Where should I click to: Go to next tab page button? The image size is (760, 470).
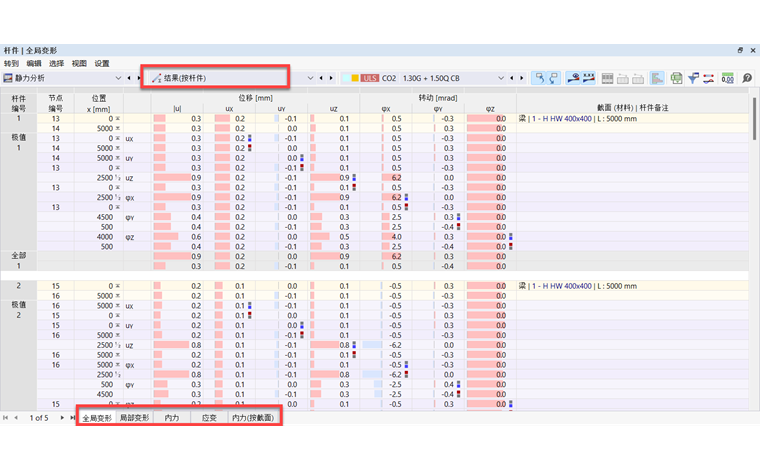click(x=62, y=418)
